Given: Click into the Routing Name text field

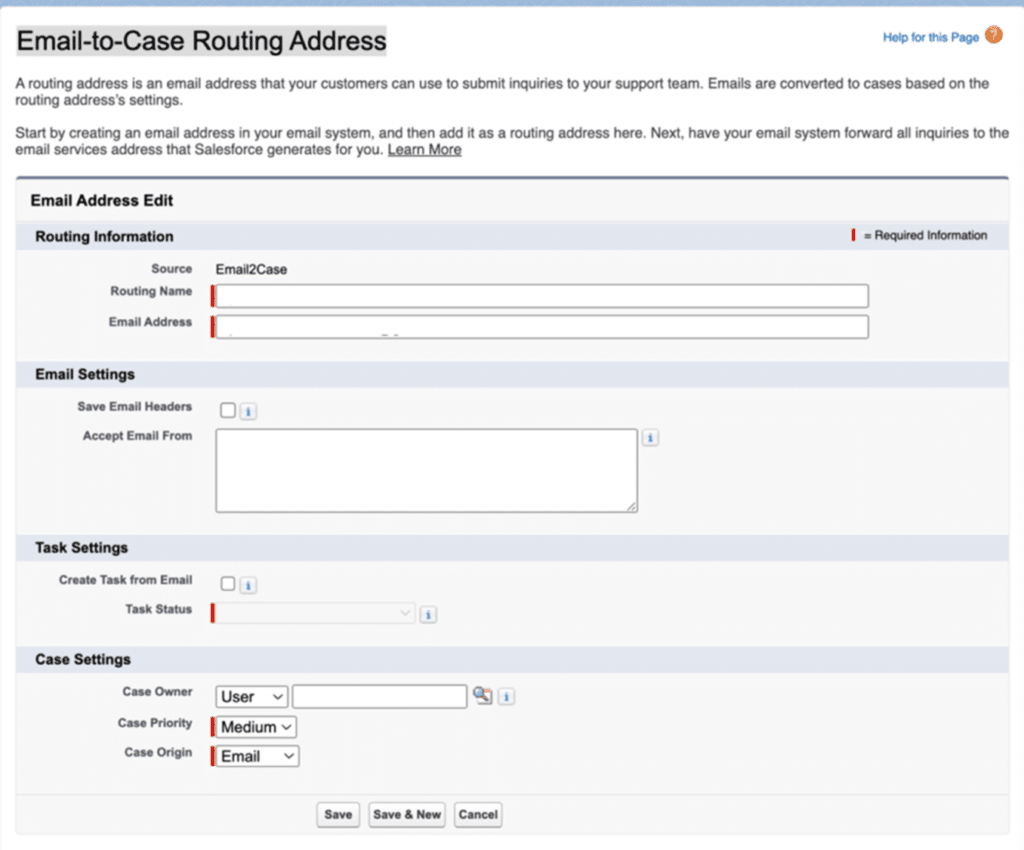Looking at the screenshot, I should [x=542, y=296].
